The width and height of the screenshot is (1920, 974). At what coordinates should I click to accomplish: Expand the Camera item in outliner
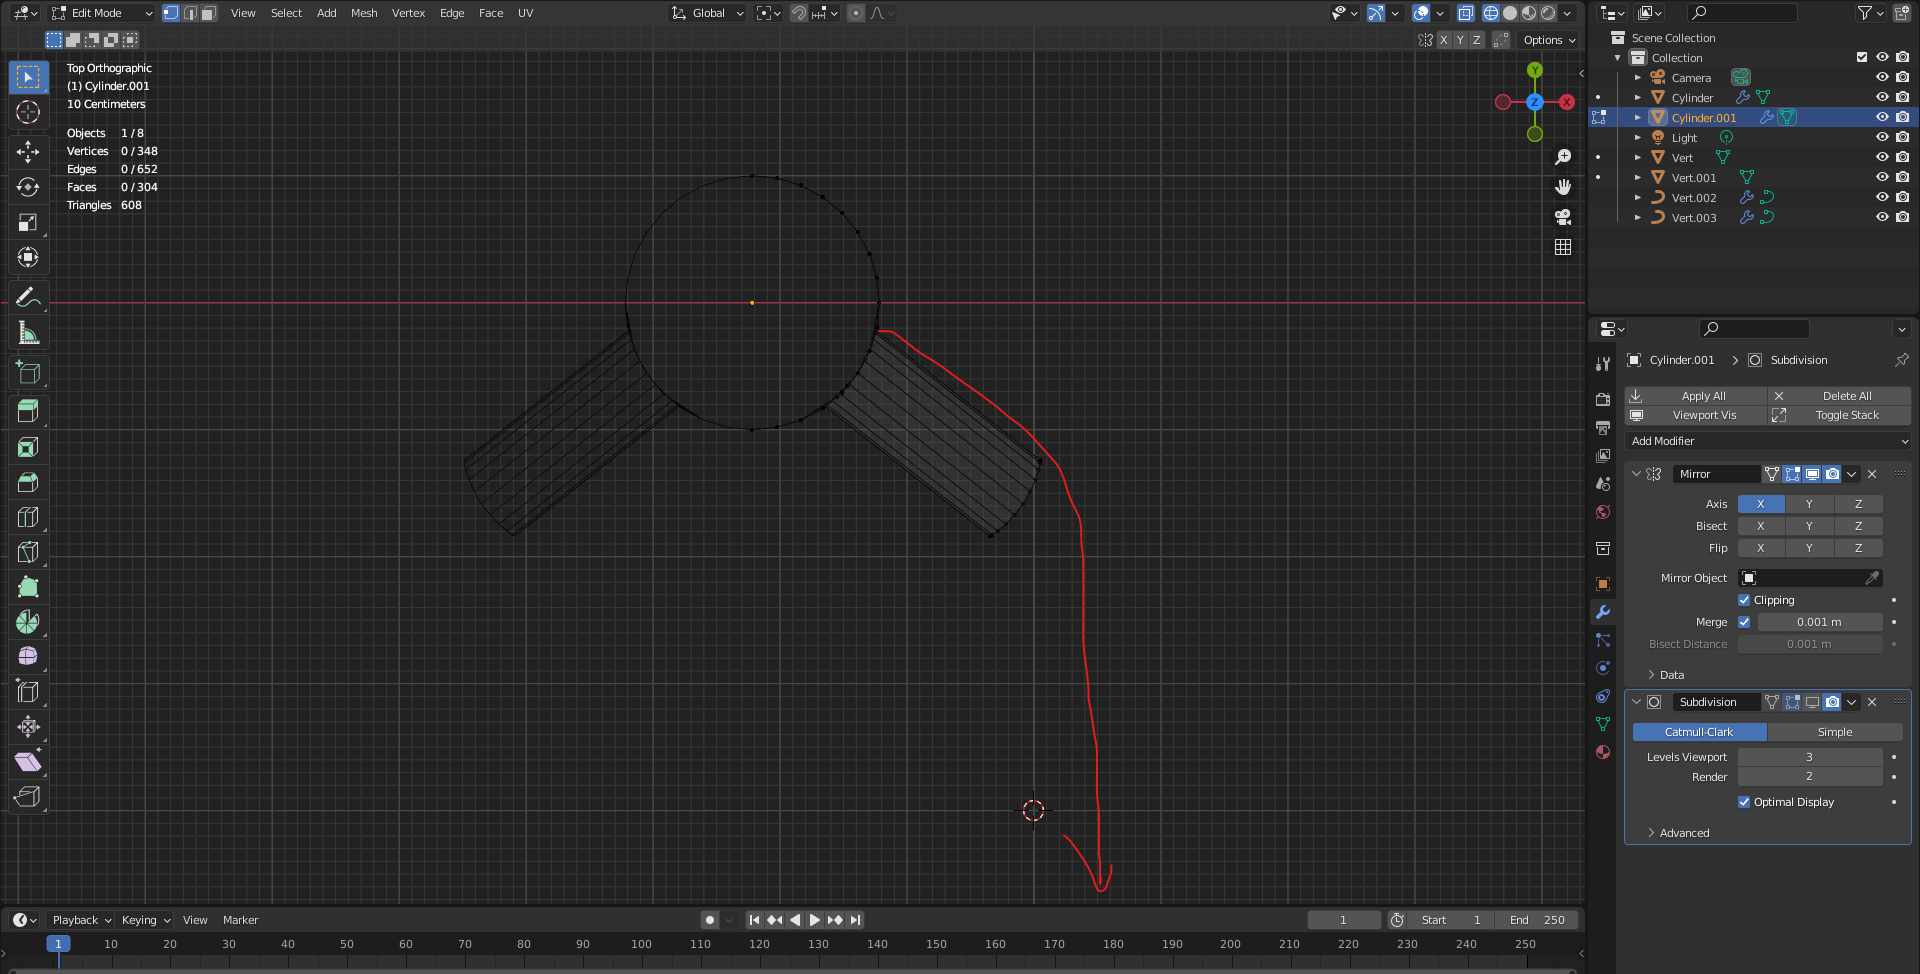(x=1637, y=77)
